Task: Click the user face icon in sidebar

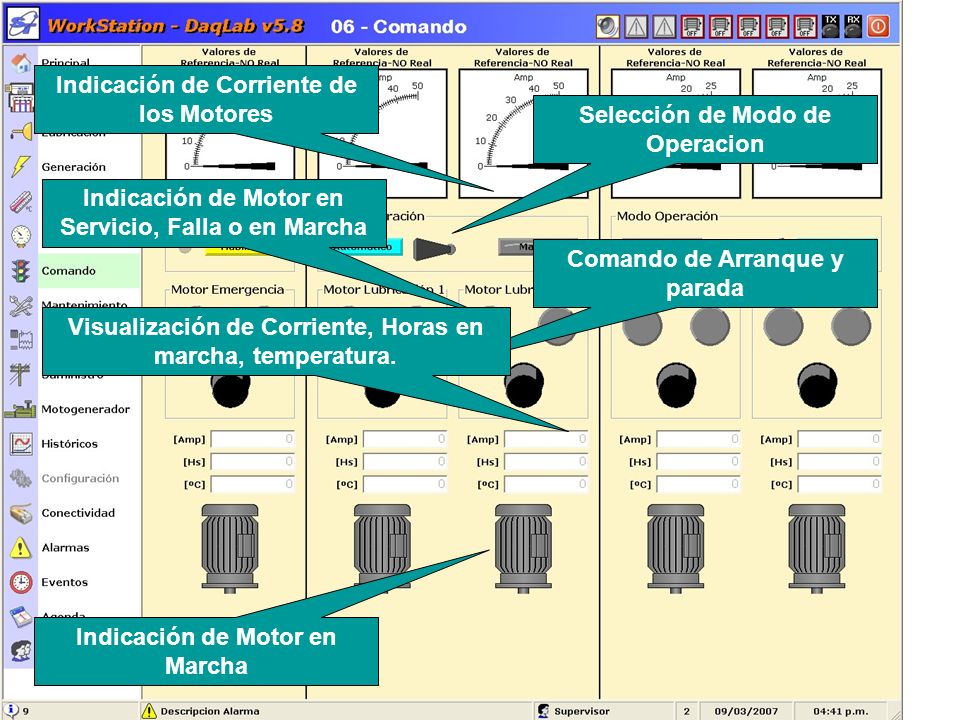Action: (21, 650)
